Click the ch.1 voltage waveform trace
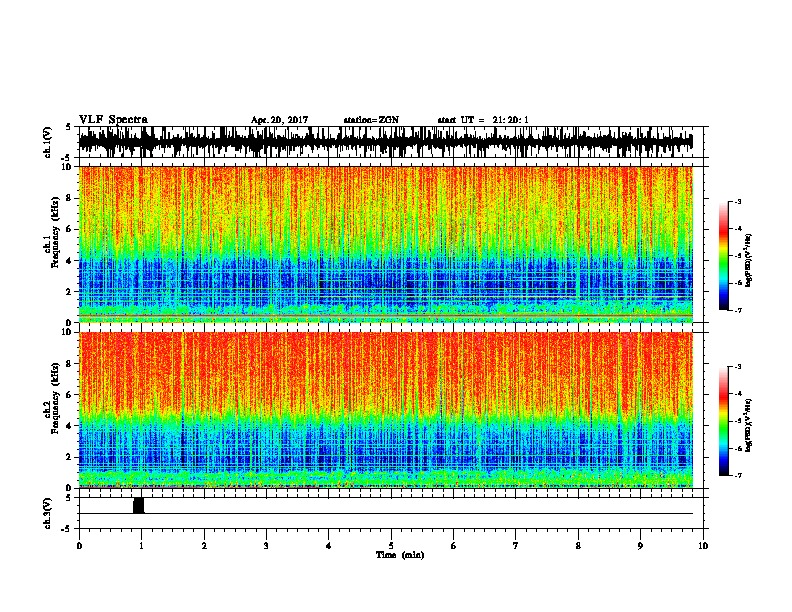The height and width of the screenshot is (612, 792). pyautogui.click(x=386, y=142)
